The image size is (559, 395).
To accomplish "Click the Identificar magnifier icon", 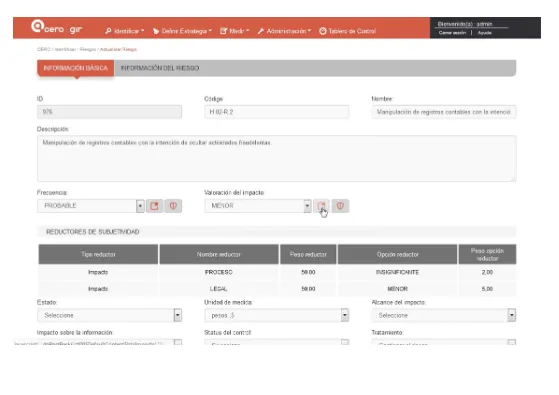I will point(108,31).
